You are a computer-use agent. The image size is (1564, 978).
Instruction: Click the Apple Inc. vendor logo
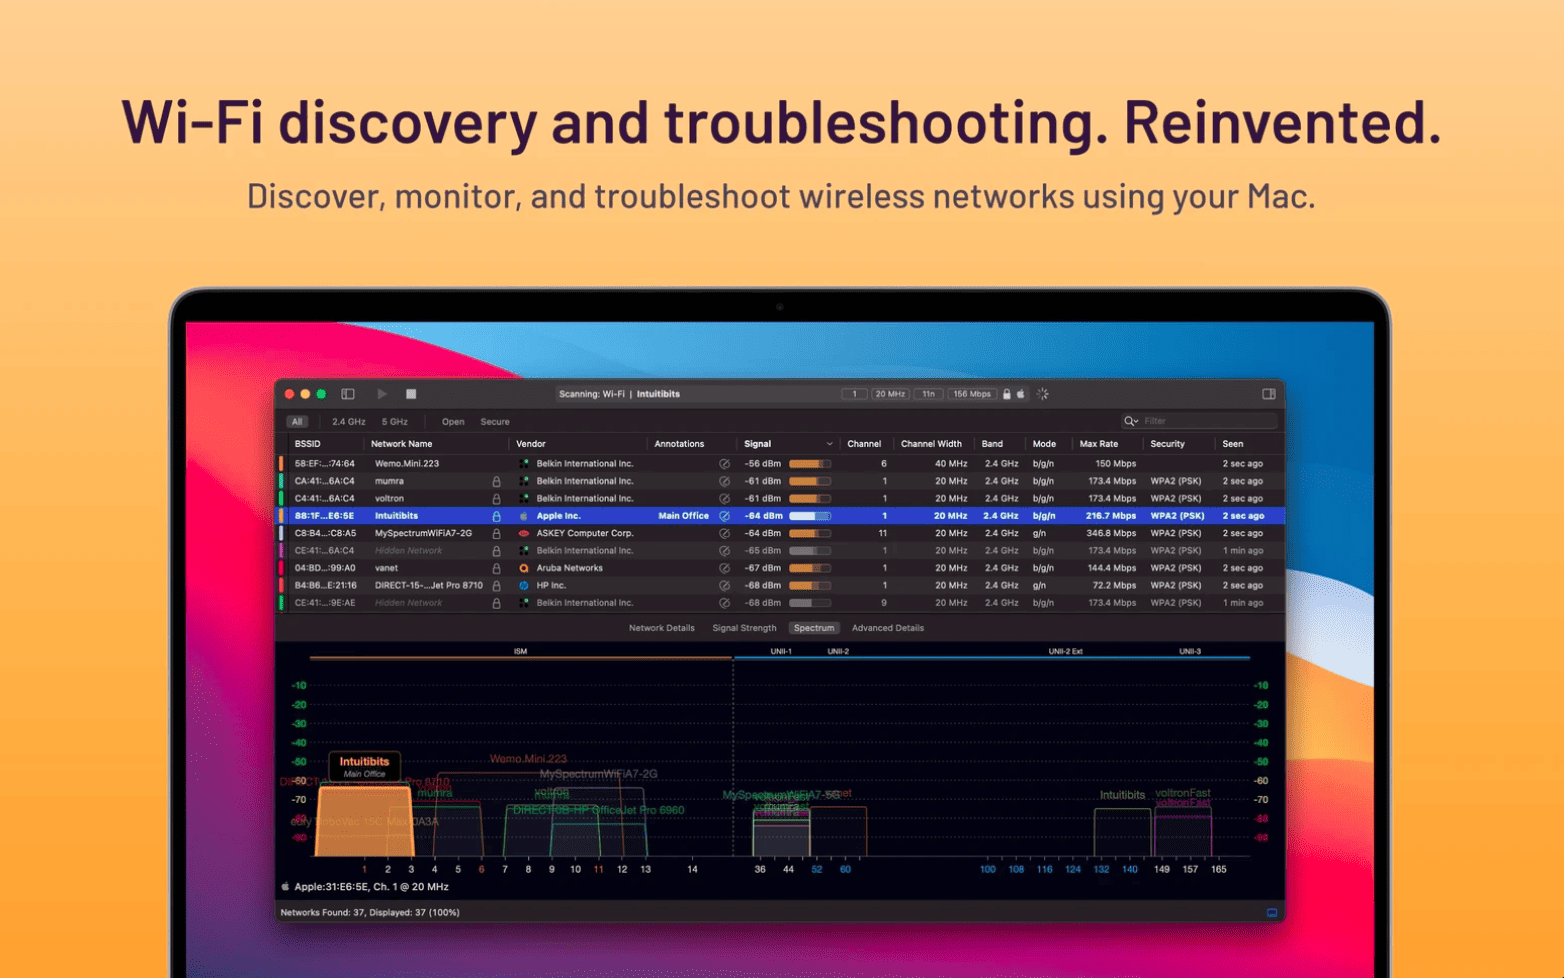tap(524, 516)
